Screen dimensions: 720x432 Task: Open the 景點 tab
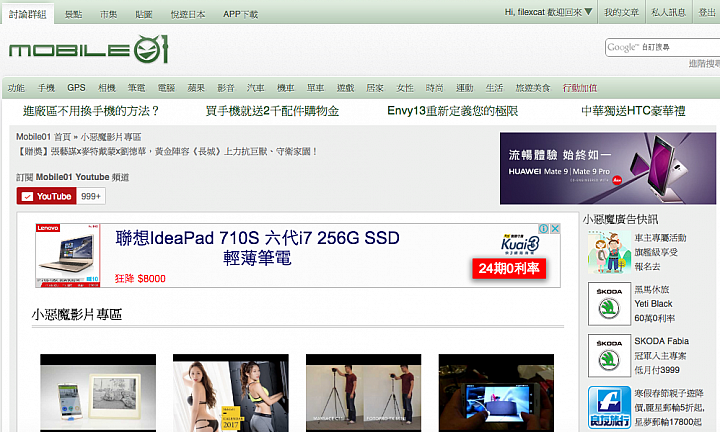(73, 14)
